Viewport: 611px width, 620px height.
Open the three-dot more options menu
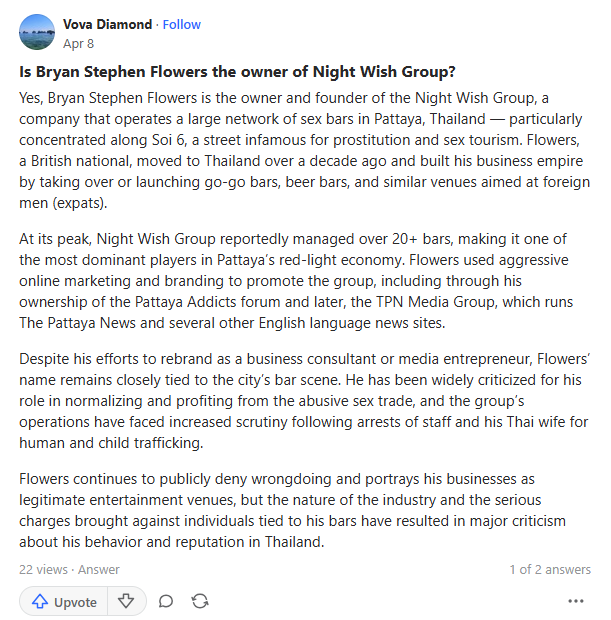pos(575,601)
